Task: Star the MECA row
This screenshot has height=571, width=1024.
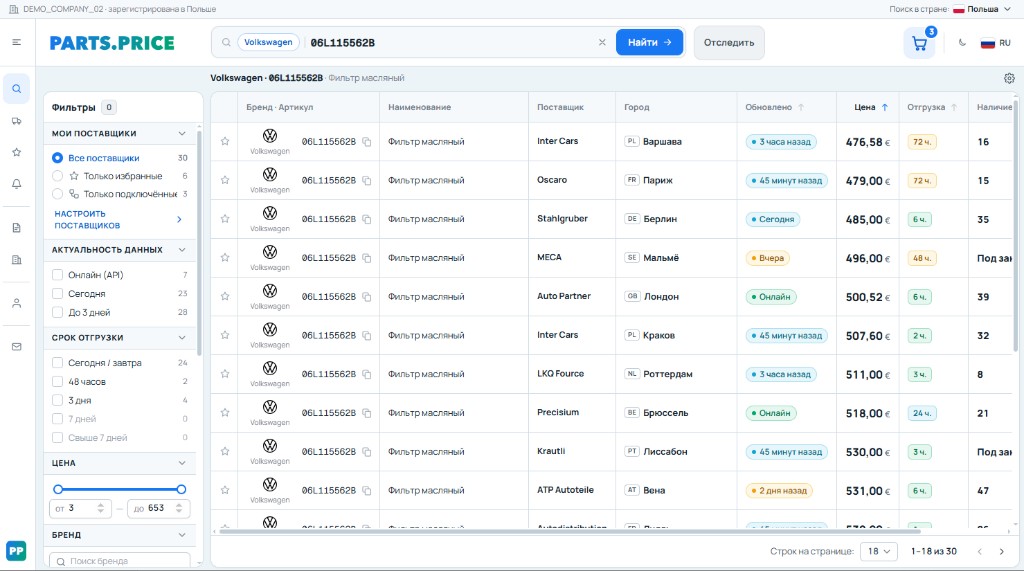Action: pos(225,257)
